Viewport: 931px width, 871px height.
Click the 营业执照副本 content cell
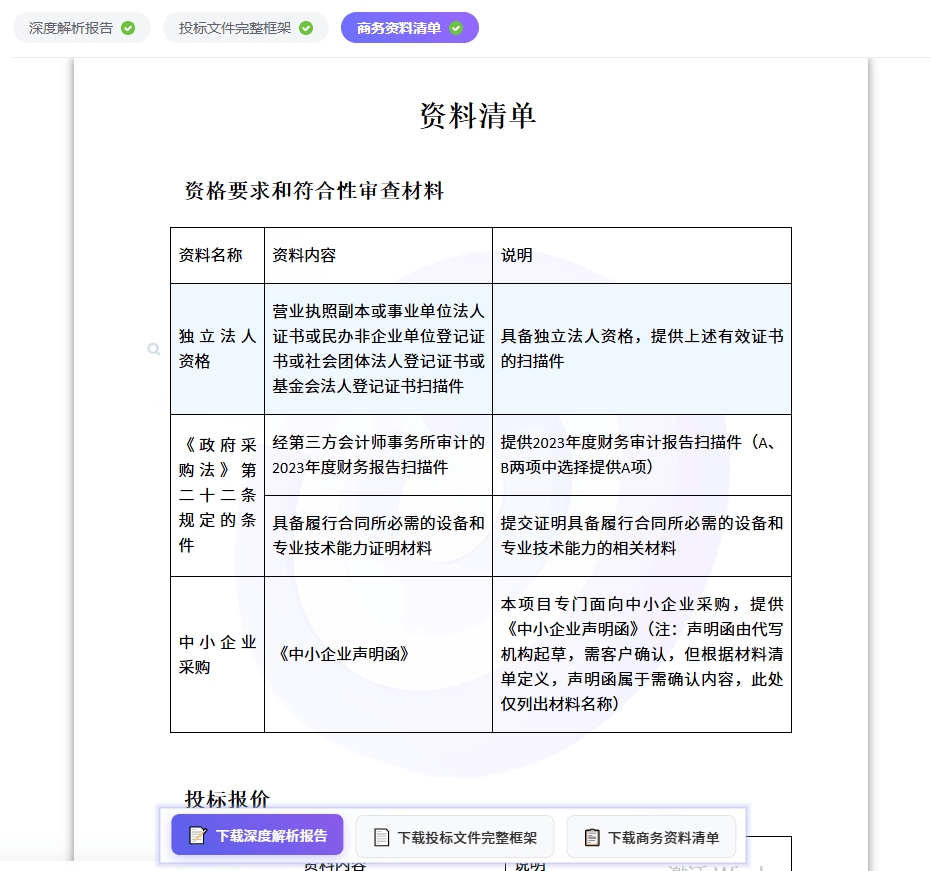pos(378,349)
